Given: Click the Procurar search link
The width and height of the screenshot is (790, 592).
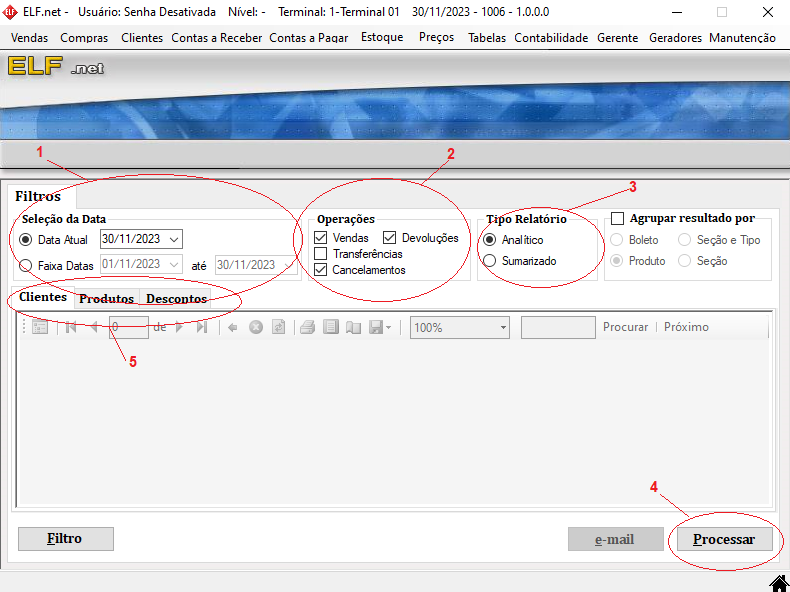Looking at the screenshot, I should pos(626,327).
